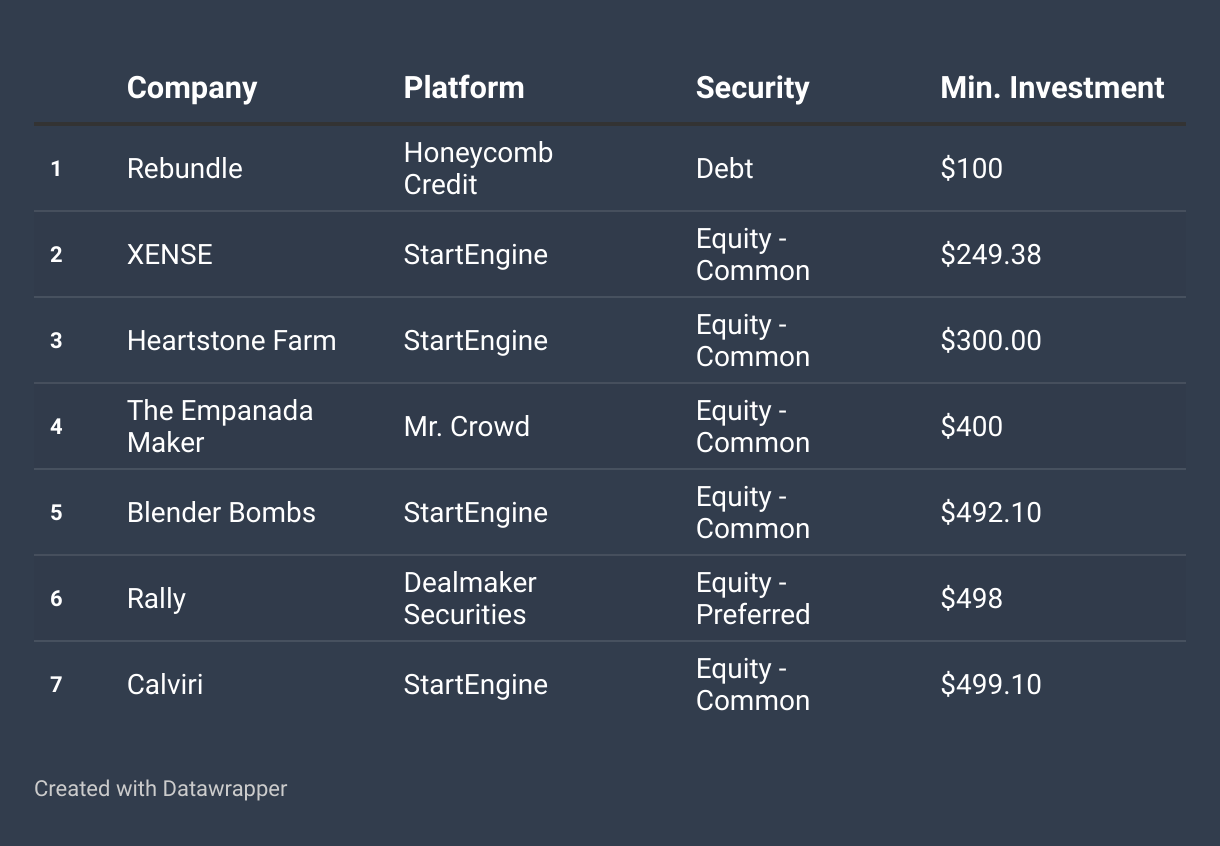This screenshot has height=846, width=1220.
Task: Click row number 6 in the table
Action: pyautogui.click(x=56, y=598)
